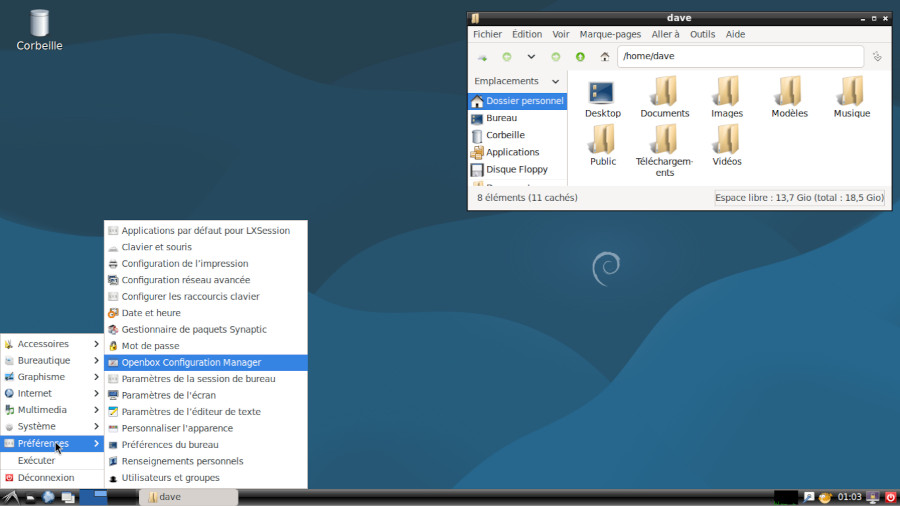Open the Public folder
Screen dimensions: 900x506
coord(603,146)
